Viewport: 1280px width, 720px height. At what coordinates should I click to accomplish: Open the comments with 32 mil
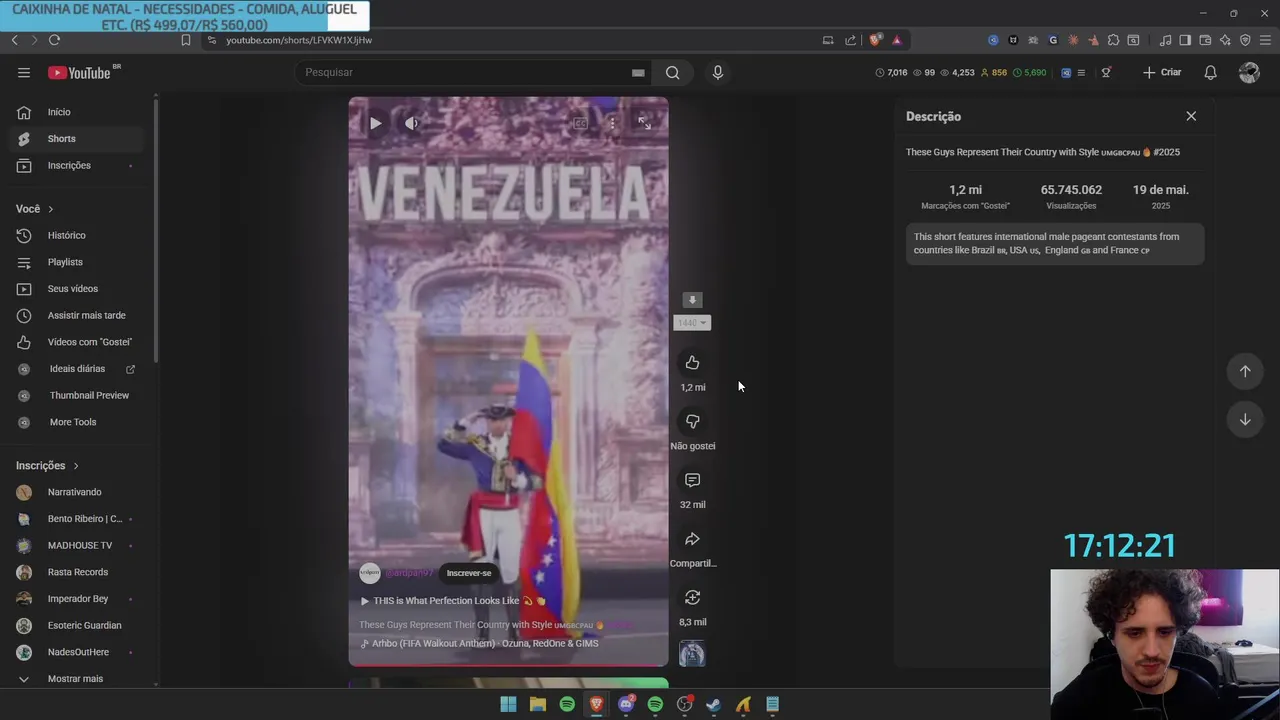tap(692, 481)
